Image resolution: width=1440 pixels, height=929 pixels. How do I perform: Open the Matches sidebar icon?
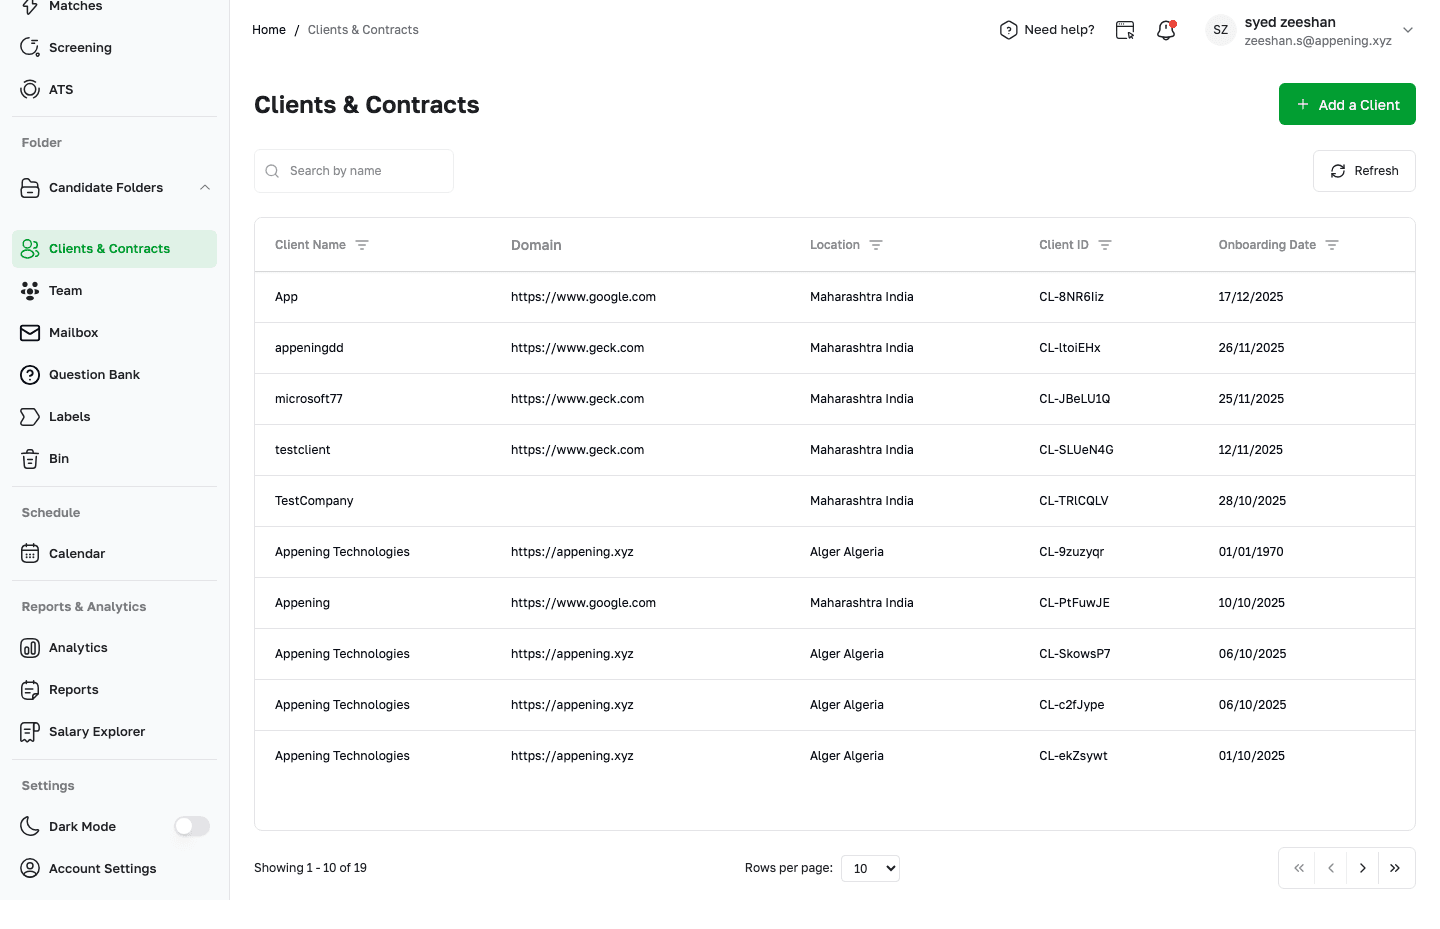(30, 6)
